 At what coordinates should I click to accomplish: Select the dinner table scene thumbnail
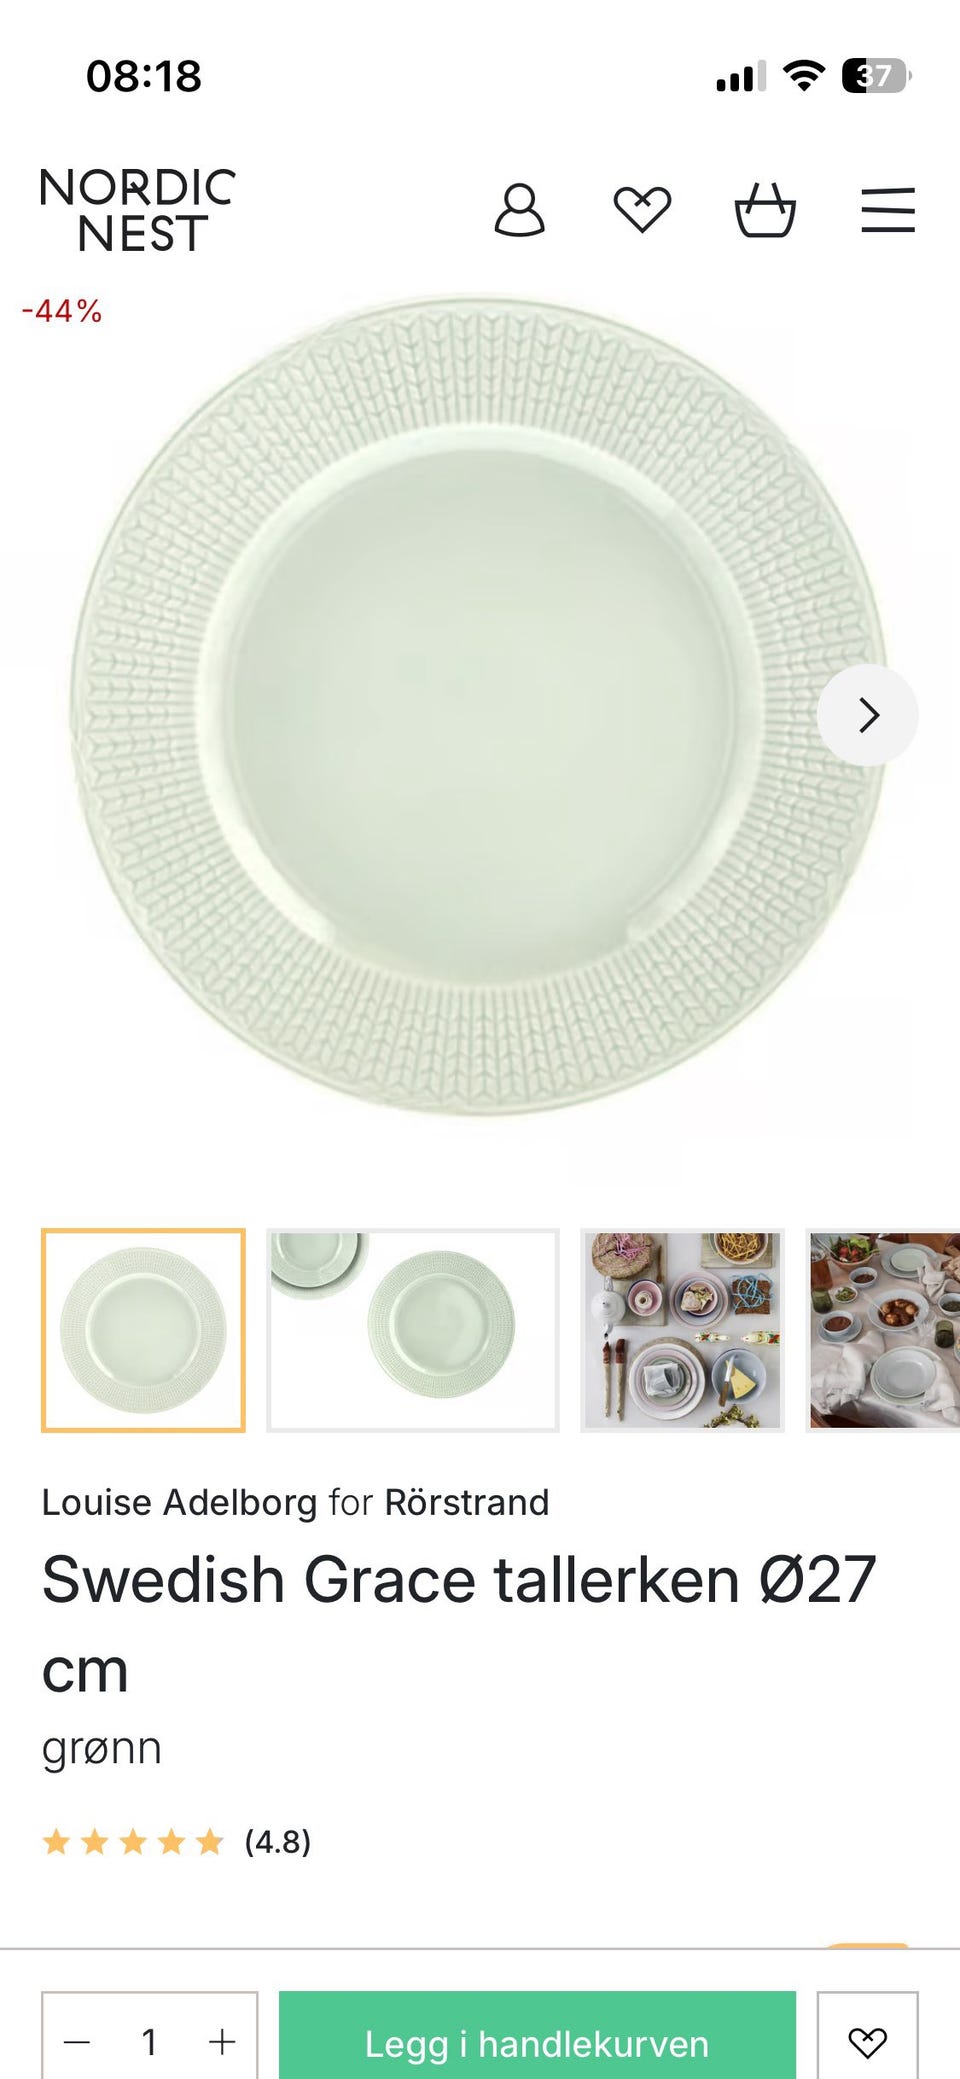click(884, 1330)
